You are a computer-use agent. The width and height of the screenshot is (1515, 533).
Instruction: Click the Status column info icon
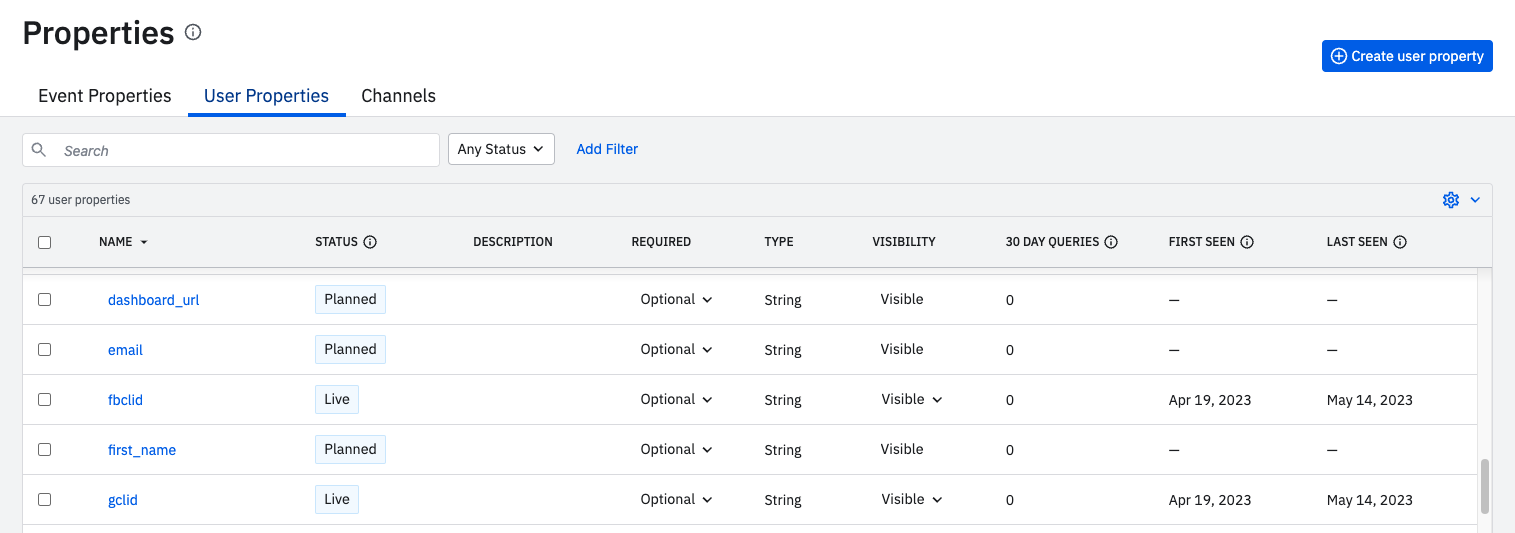370,242
